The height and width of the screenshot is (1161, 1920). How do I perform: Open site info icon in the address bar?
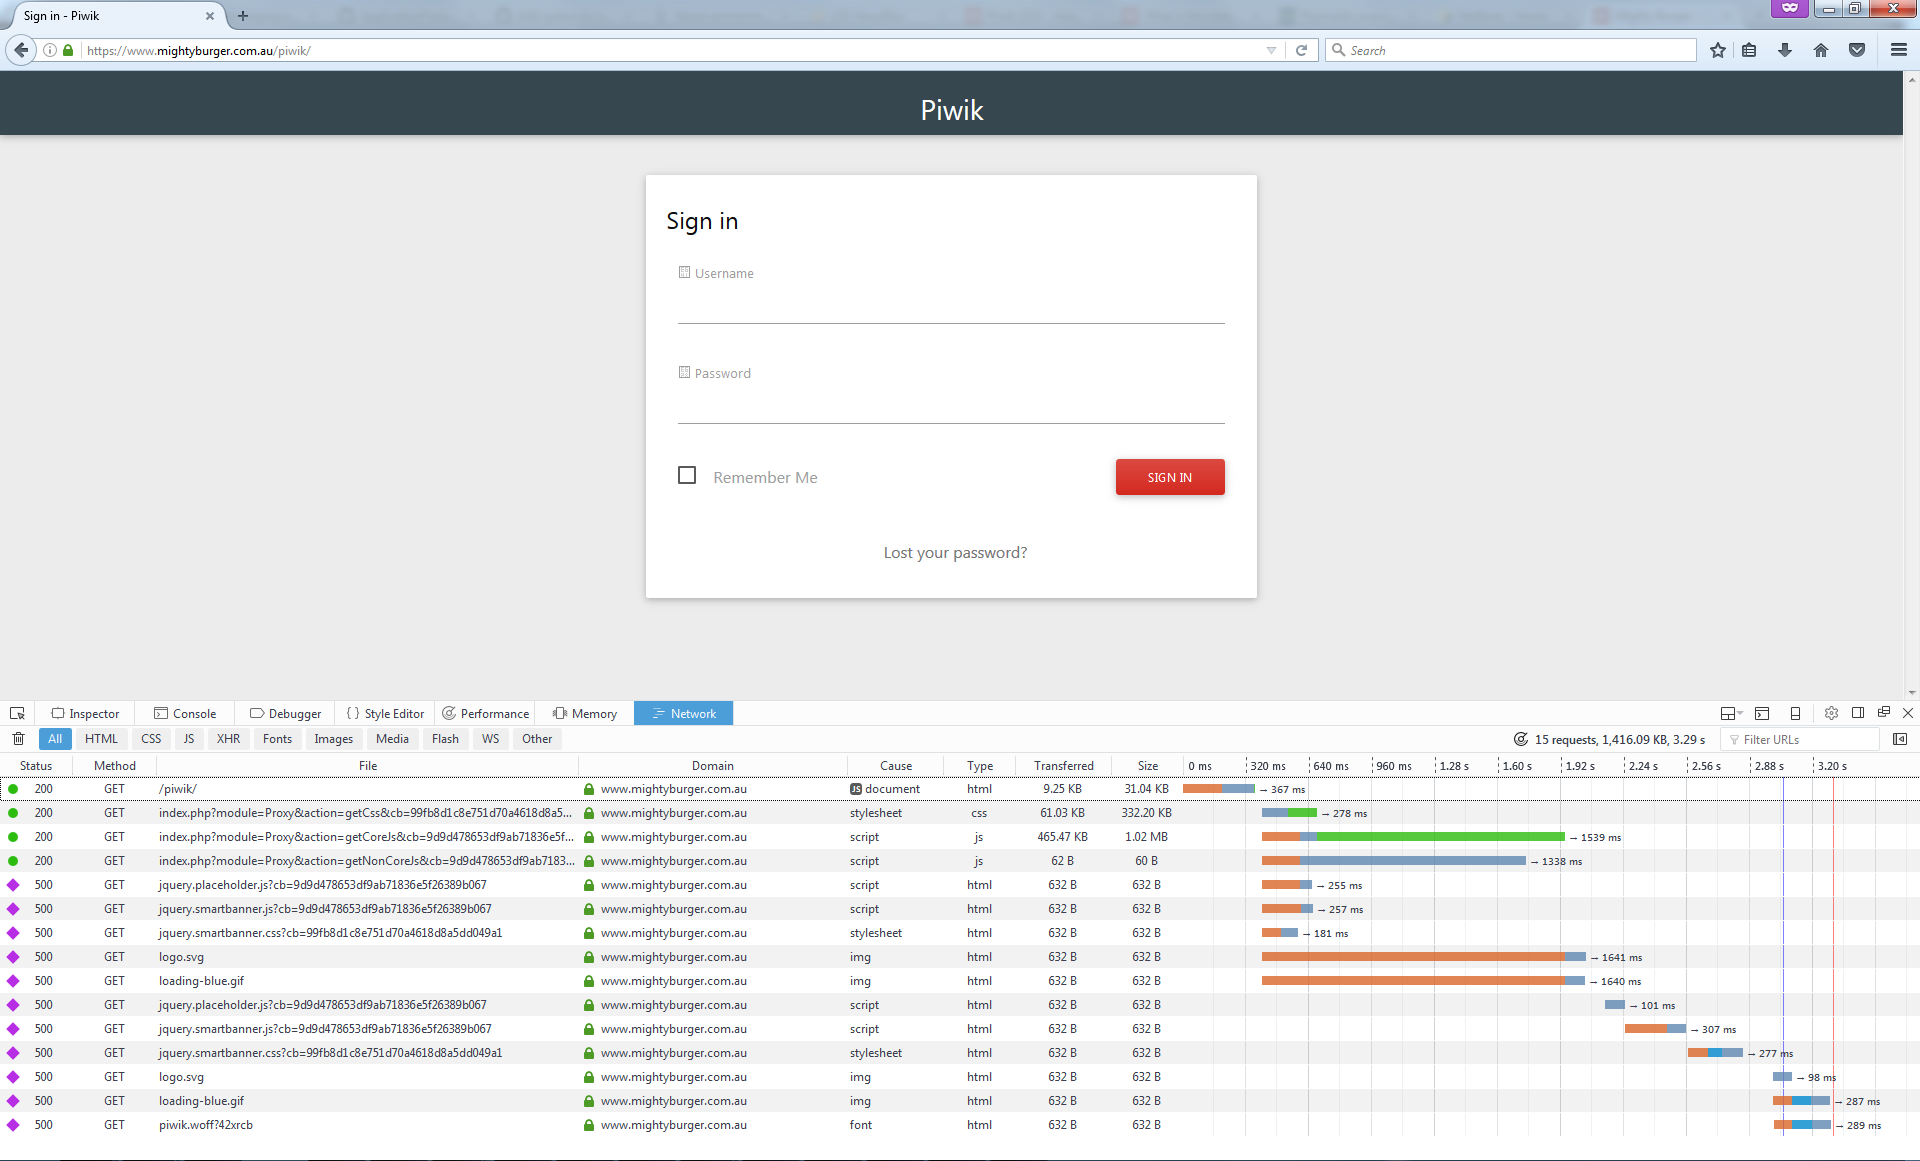pyautogui.click(x=50, y=50)
